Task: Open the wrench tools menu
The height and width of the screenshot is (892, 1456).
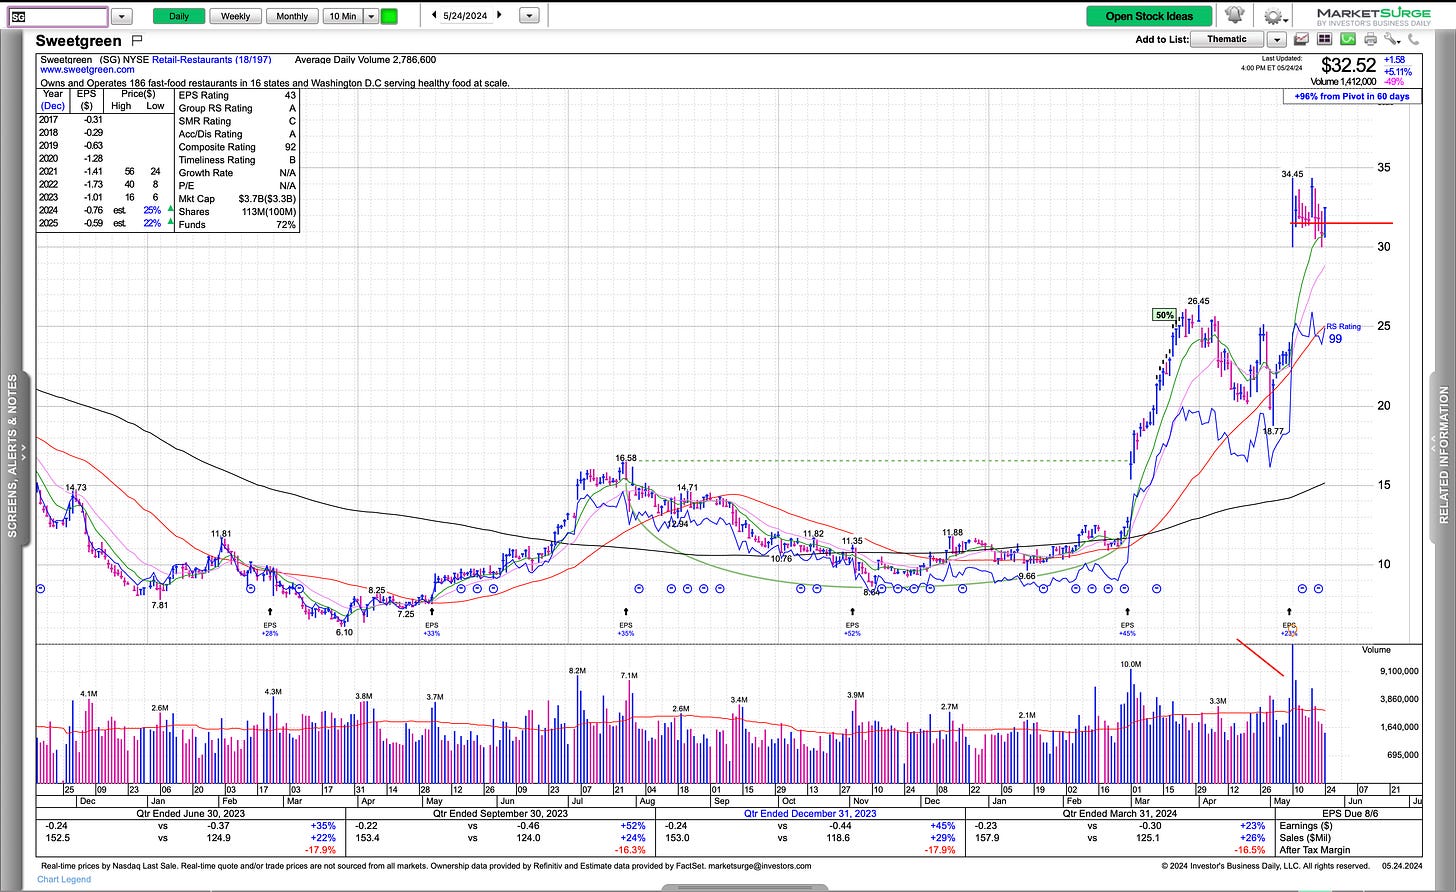Action: click(1392, 39)
